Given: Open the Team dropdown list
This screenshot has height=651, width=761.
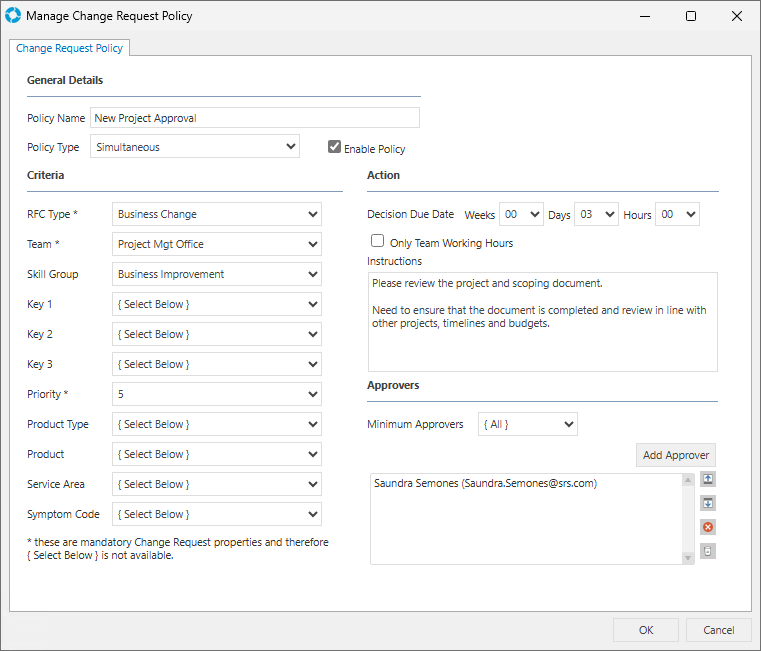Looking at the screenshot, I should [x=217, y=244].
